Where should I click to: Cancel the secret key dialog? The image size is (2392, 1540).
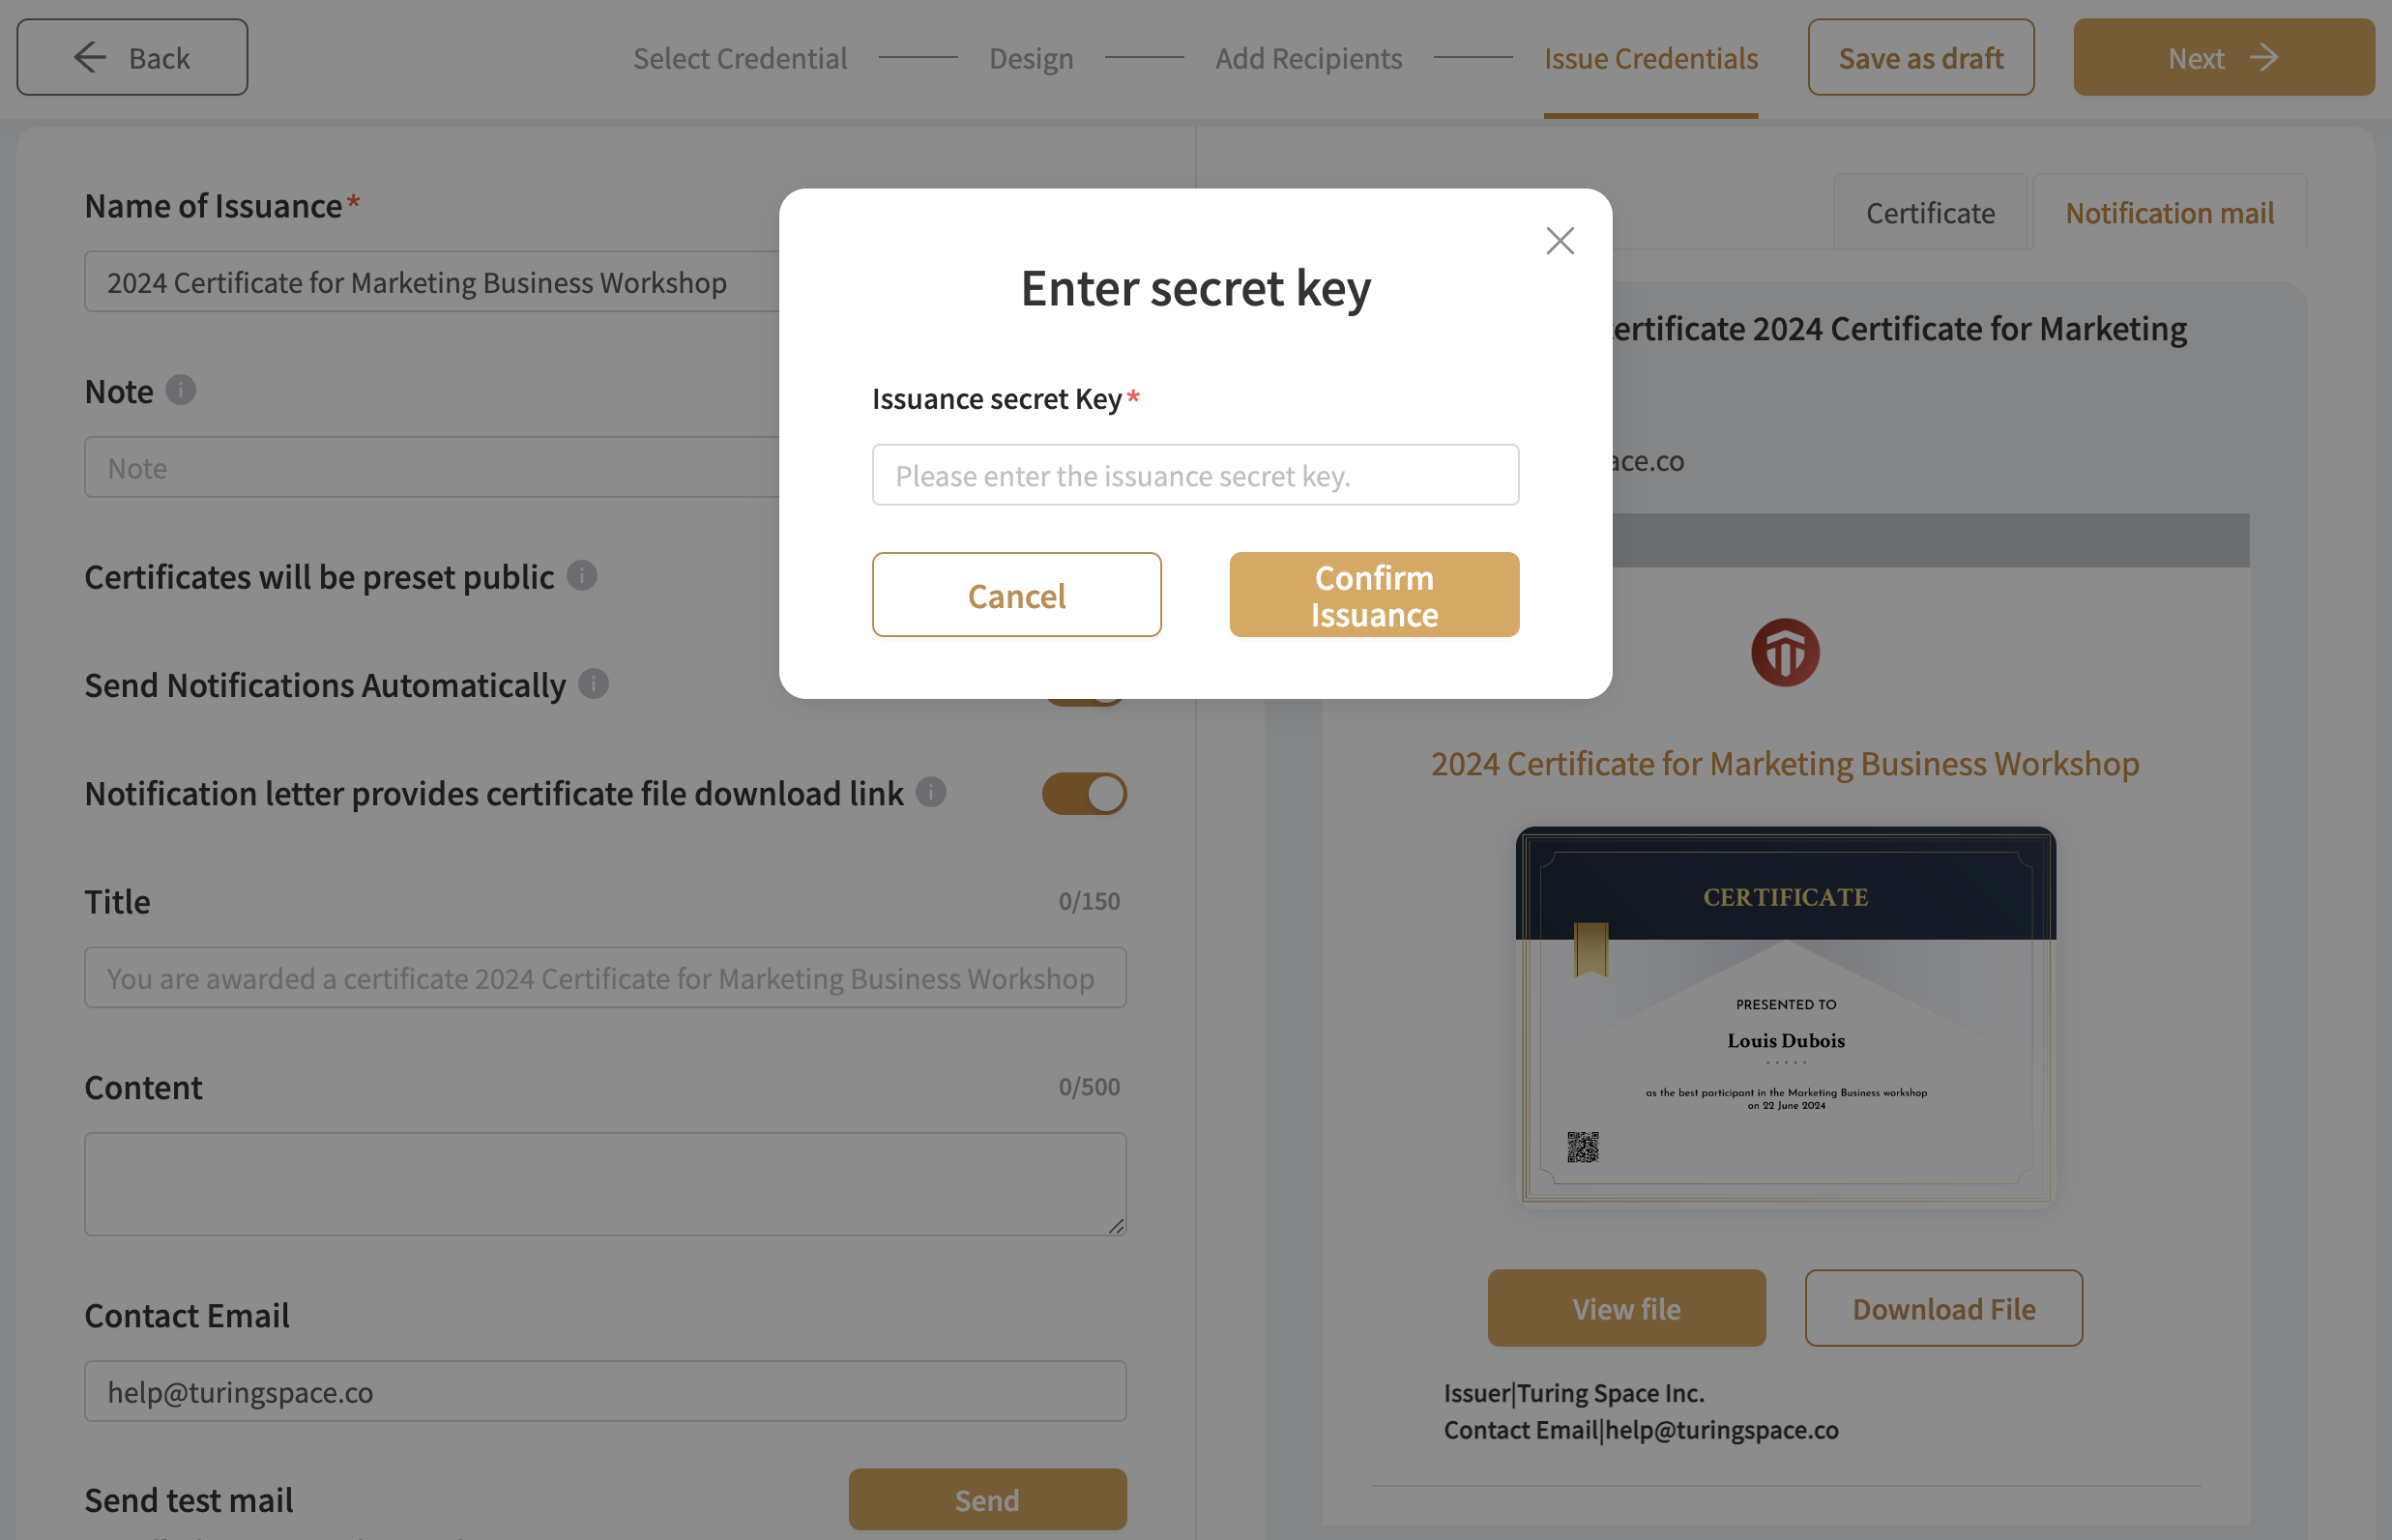coord(1016,595)
